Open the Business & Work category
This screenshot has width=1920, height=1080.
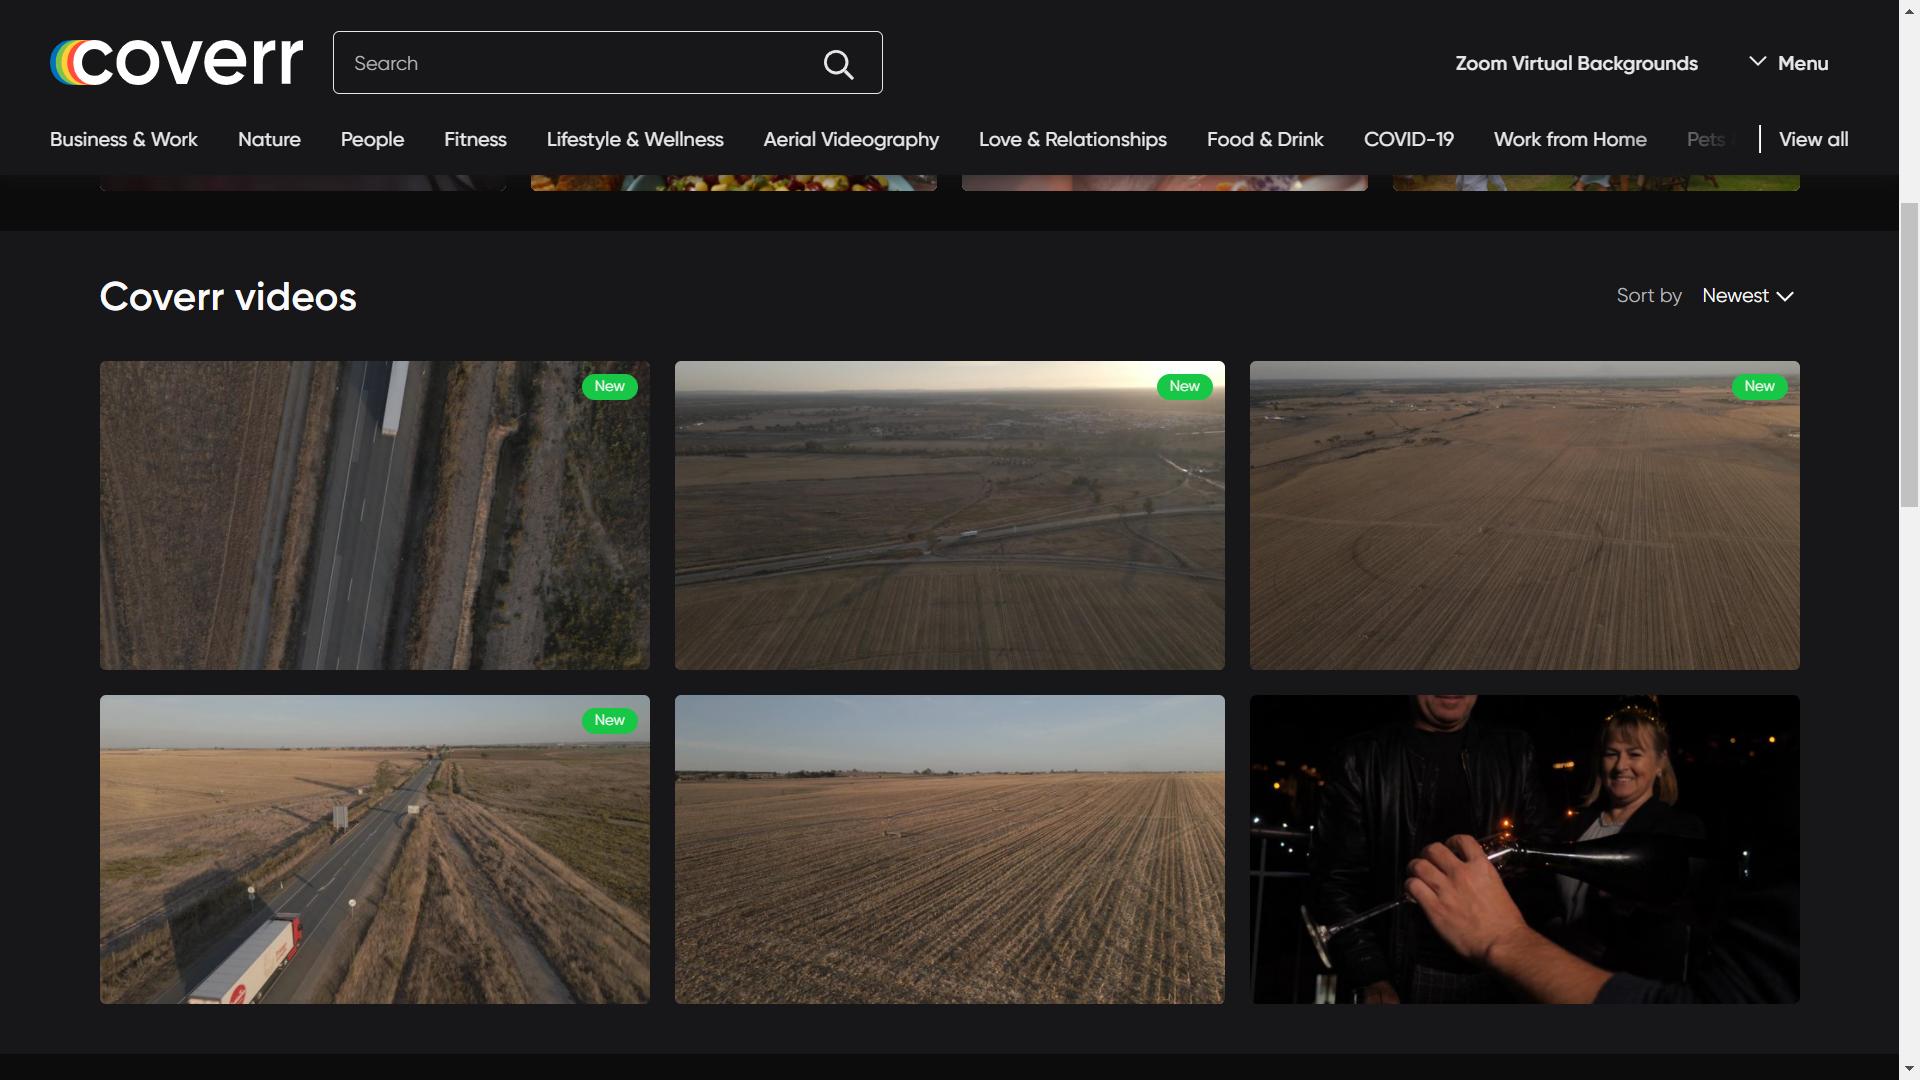(124, 139)
